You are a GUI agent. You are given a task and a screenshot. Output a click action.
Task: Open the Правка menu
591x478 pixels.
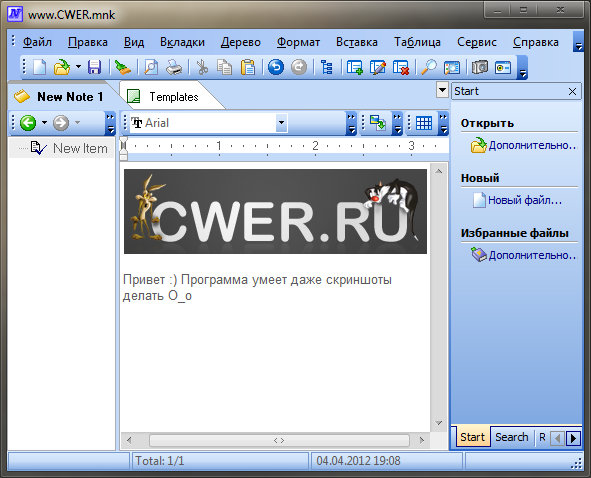pos(87,42)
